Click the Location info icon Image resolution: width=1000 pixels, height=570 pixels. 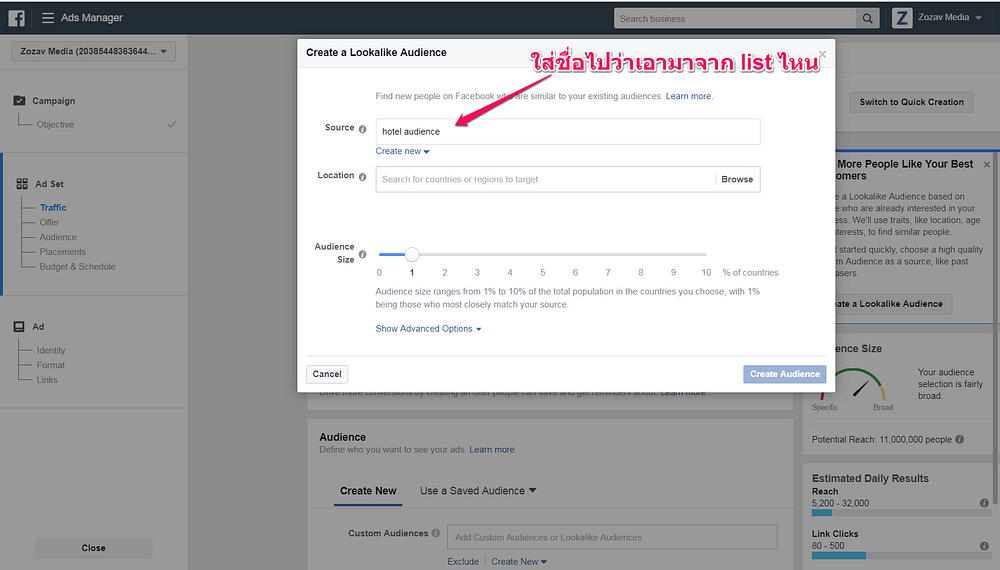(362, 177)
